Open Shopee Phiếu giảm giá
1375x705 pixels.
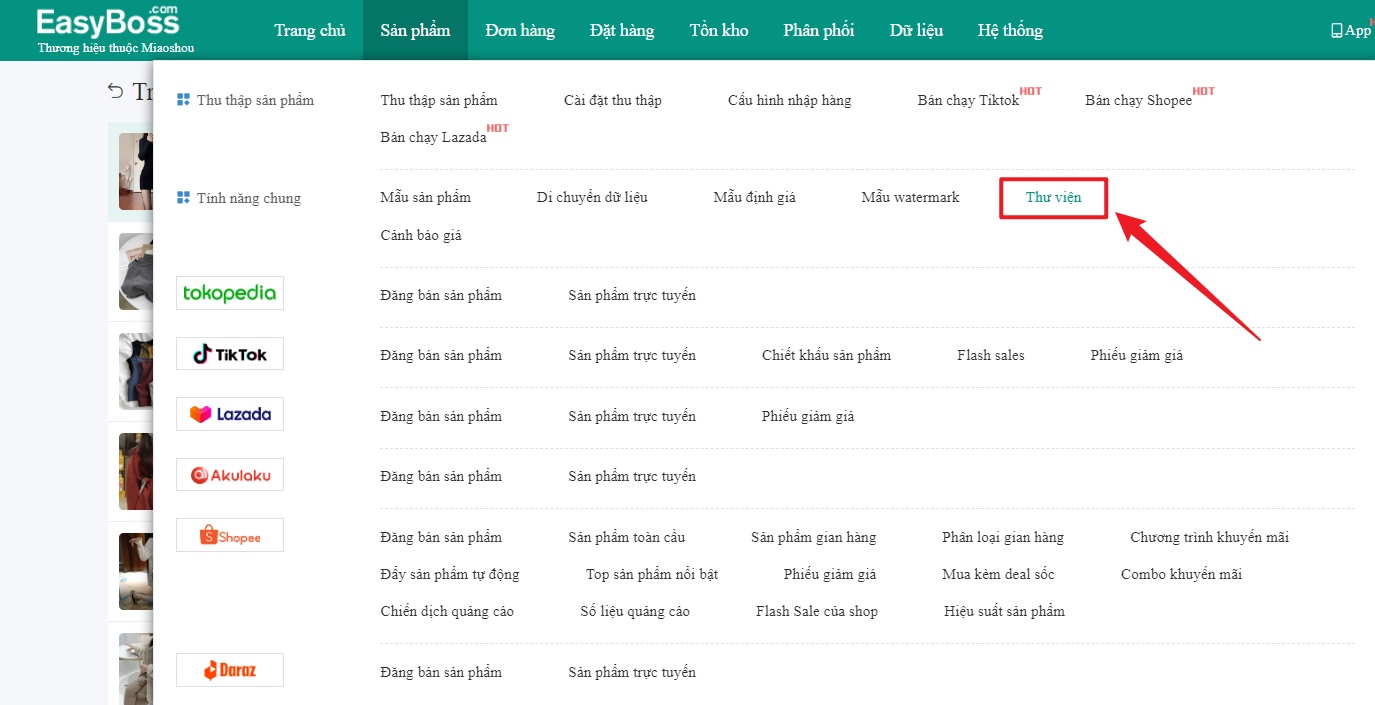[x=830, y=574]
